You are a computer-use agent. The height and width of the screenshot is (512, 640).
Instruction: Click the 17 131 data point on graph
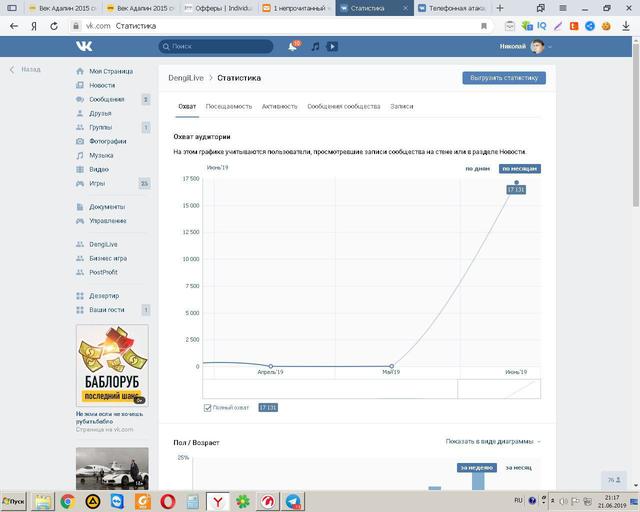[516, 183]
